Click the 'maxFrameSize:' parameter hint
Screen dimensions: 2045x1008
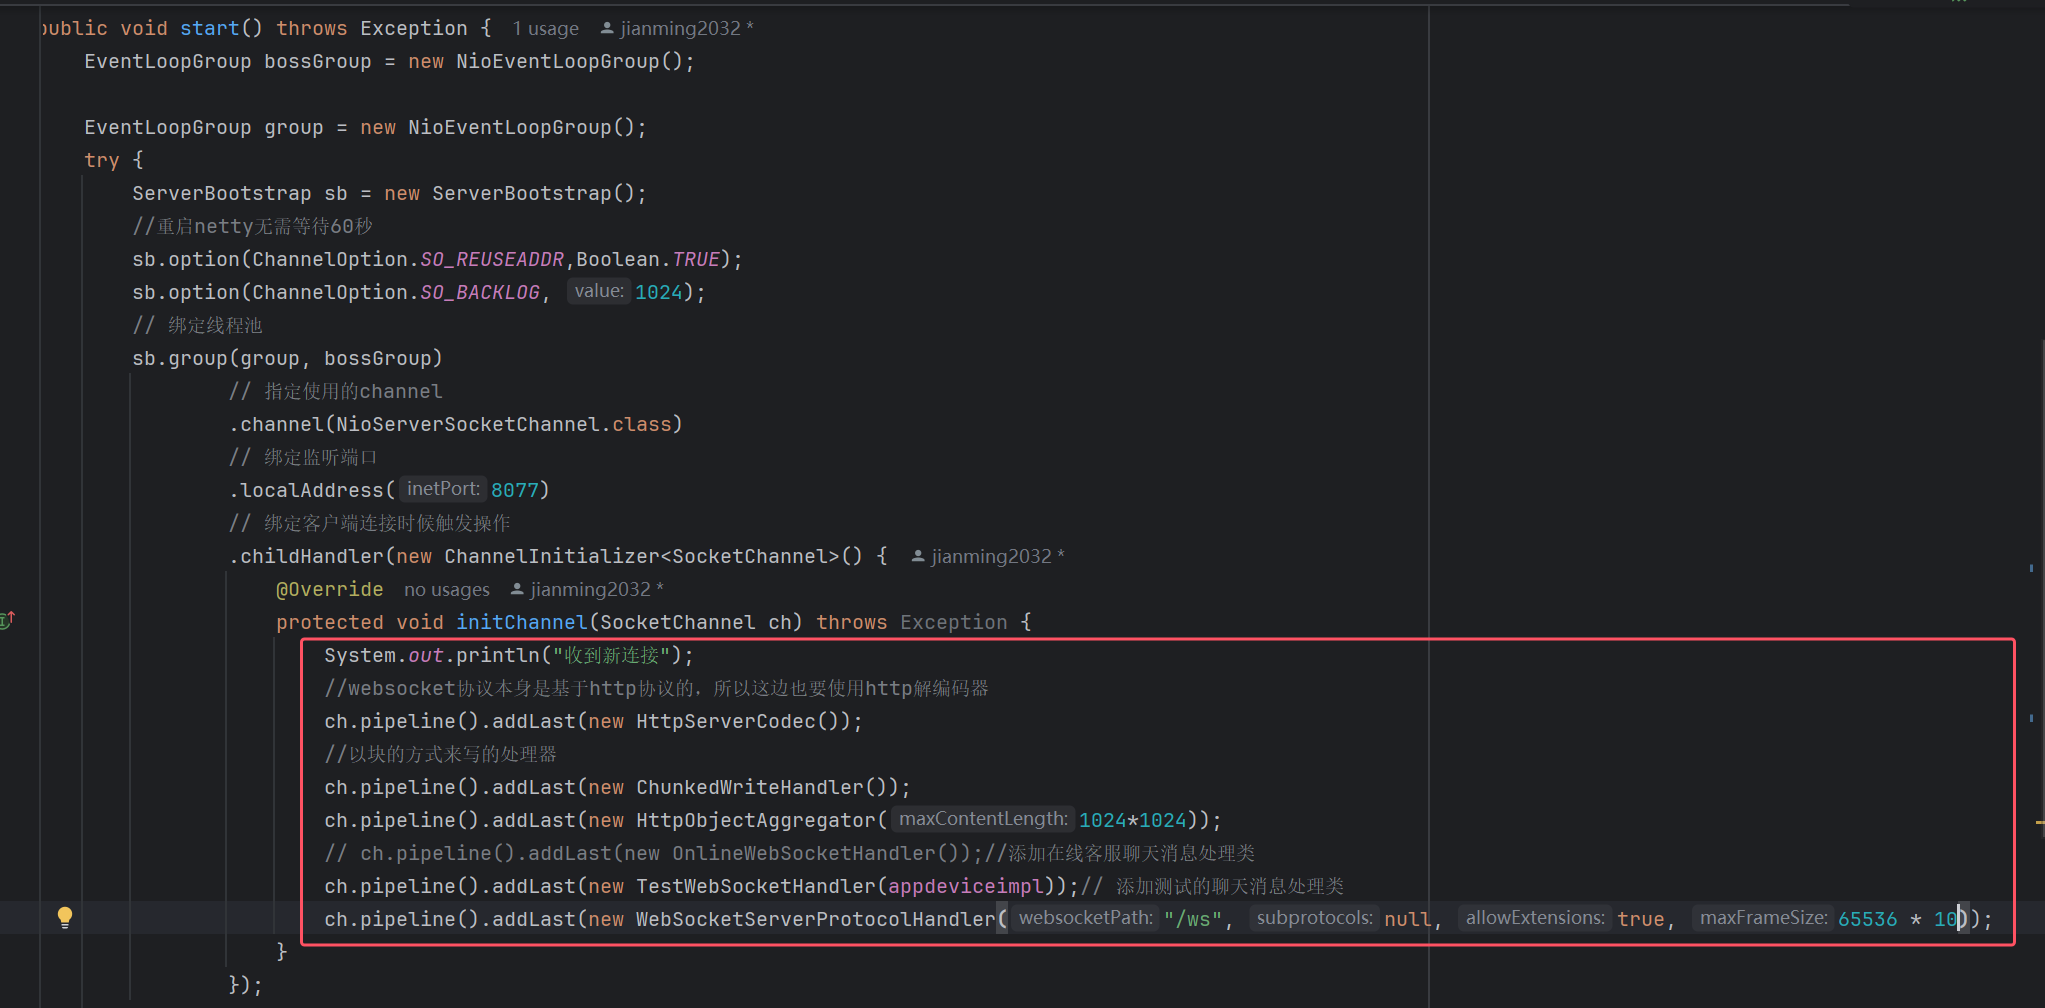pyautogui.click(x=1763, y=918)
